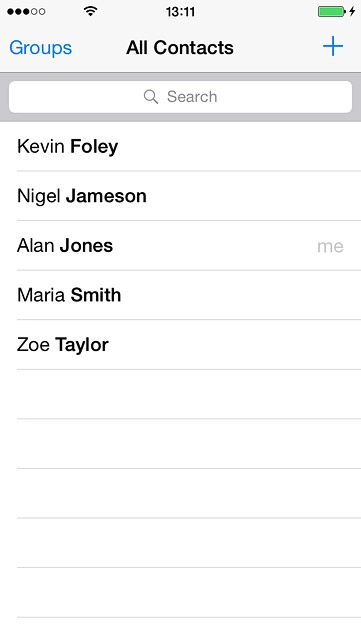This screenshot has width=361, height=640.
Task: Tap the charging bolt icon
Action: (352, 11)
